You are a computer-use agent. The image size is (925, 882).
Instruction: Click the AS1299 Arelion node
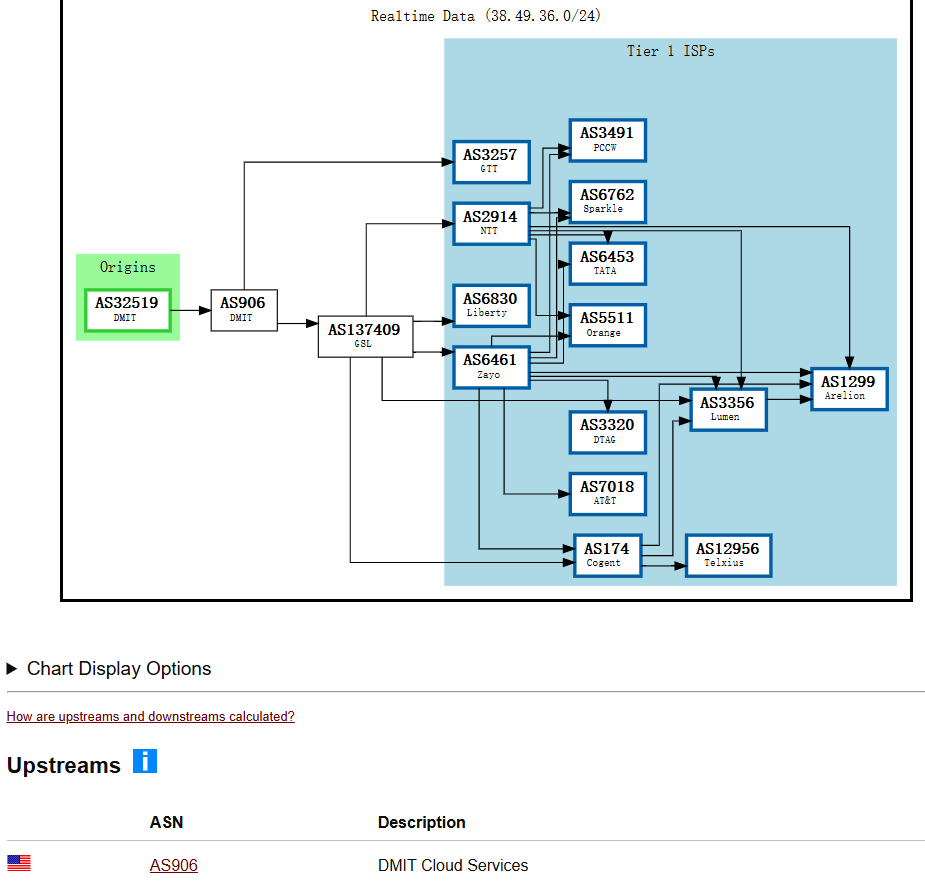(x=849, y=389)
